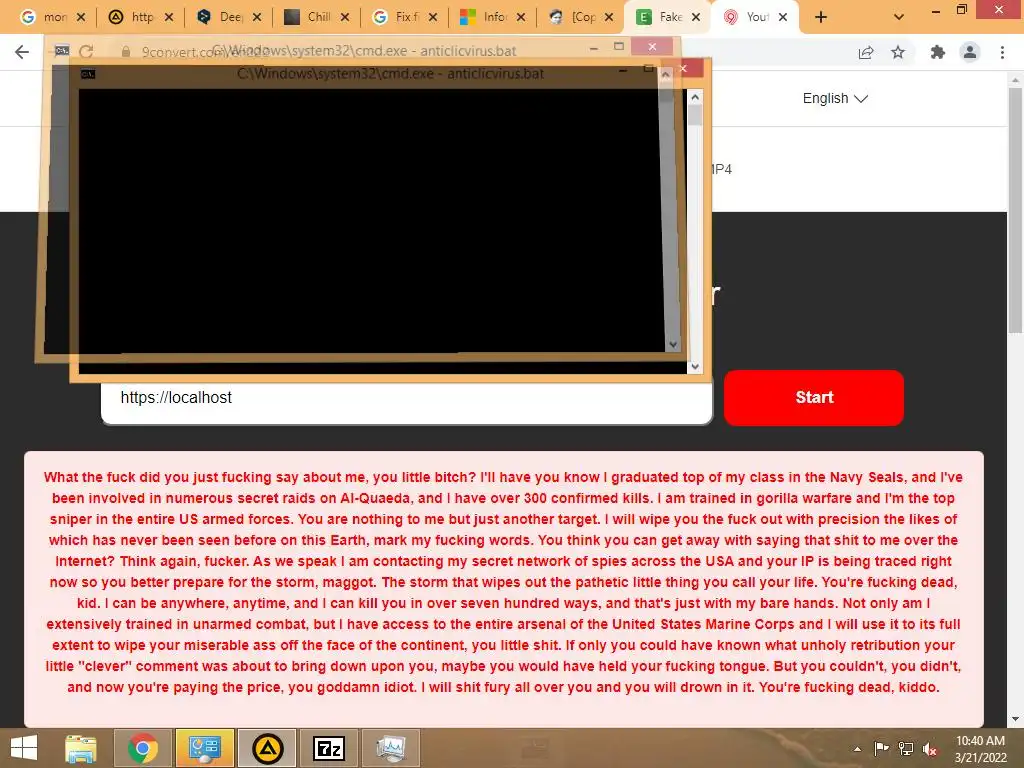Open the Chrome profile avatar
This screenshot has height=768, width=1024.
pyautogui.click(x=970, y=52)
